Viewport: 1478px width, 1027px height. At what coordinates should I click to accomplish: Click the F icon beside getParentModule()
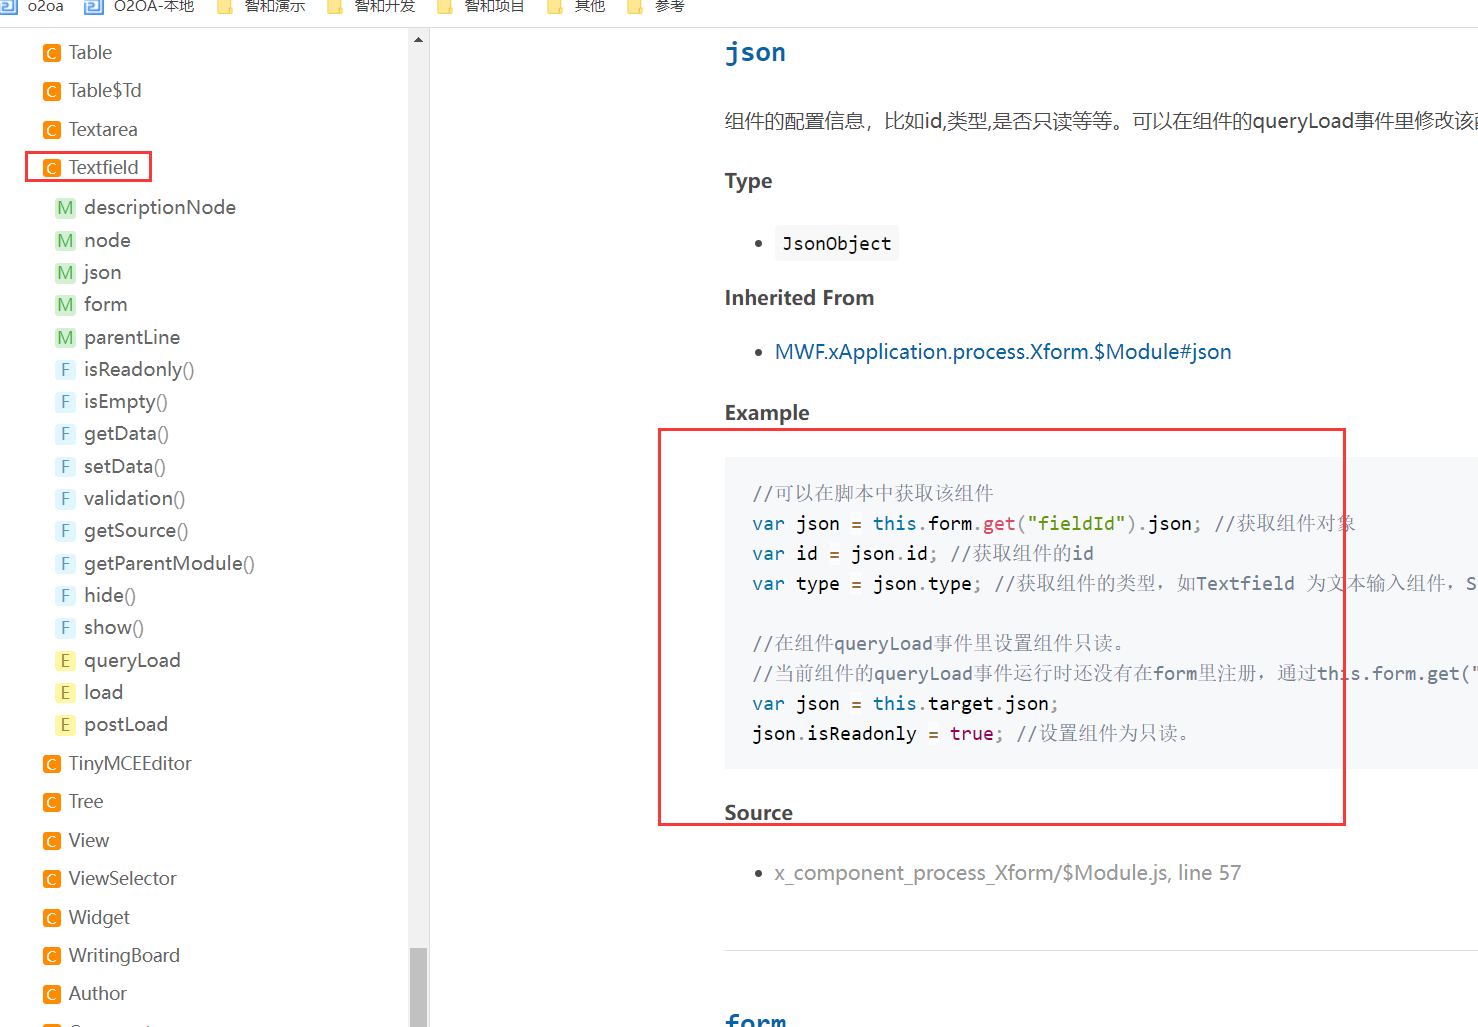(65, 564)
